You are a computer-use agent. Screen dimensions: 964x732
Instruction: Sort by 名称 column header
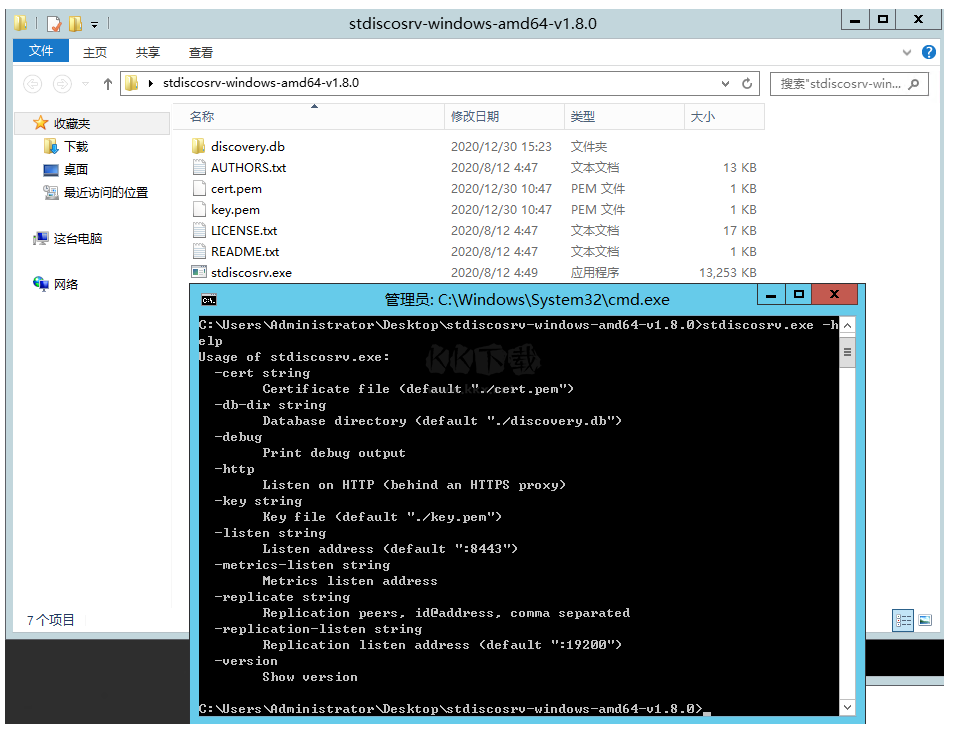tap(202, 117)
